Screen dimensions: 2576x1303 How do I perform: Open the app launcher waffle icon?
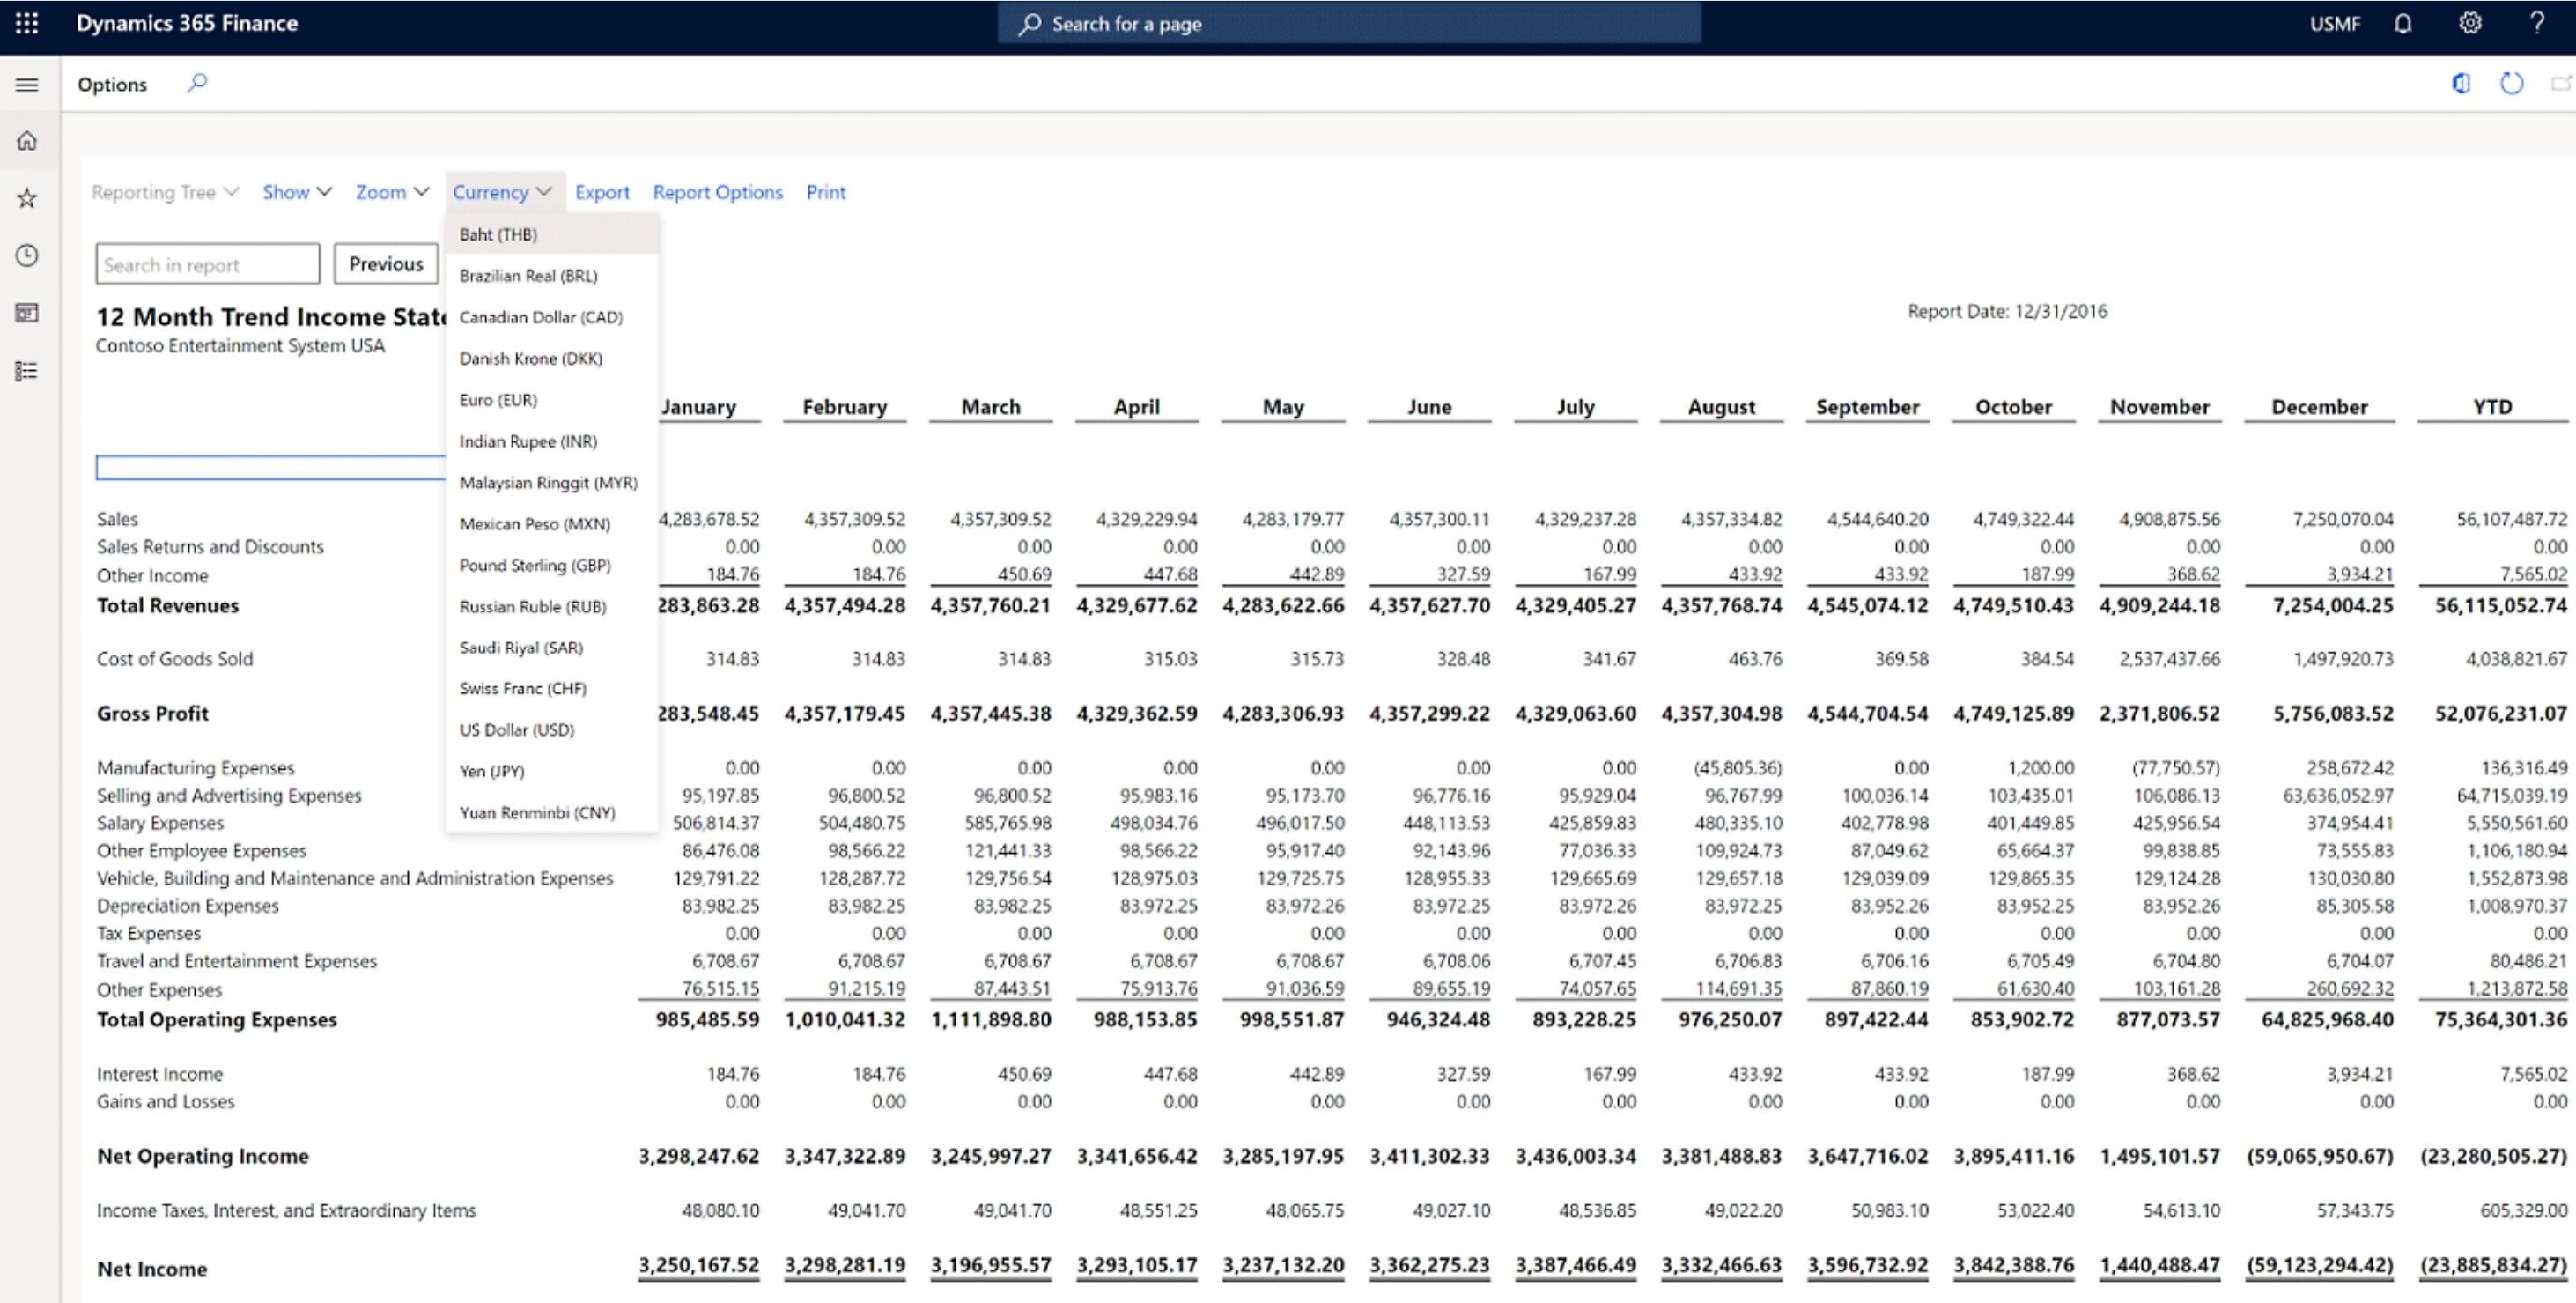27,24
